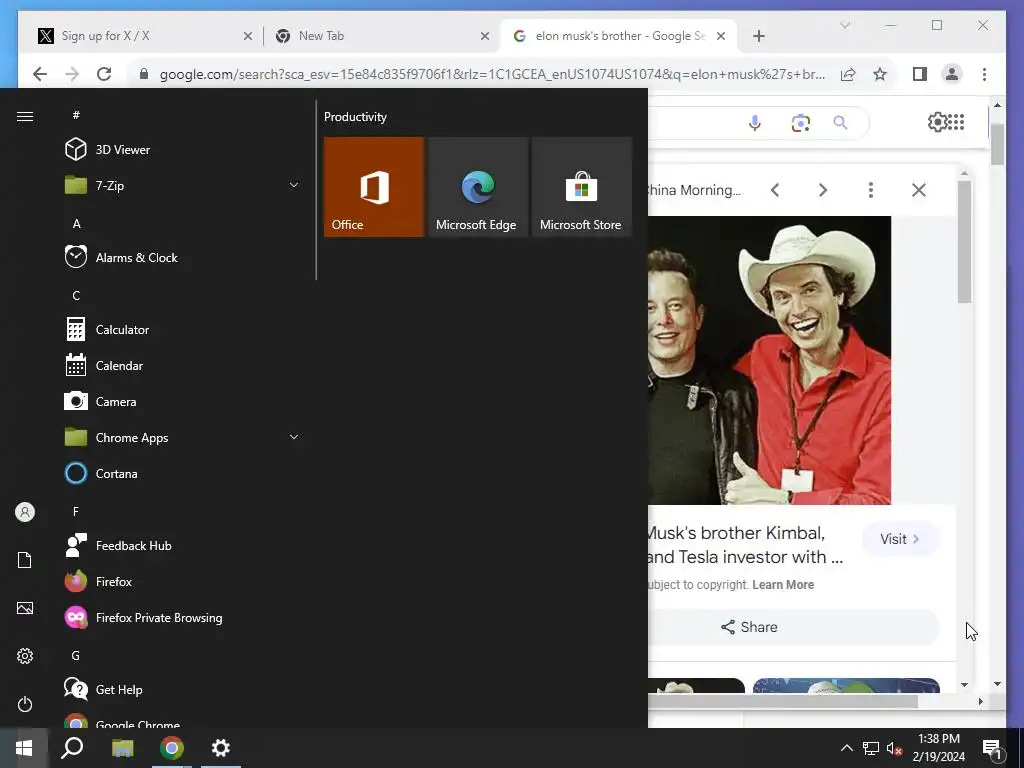The width and height of the screenshot is (1024, 768).
Task: Click the Chrome address bar
Action: point(492,74)
